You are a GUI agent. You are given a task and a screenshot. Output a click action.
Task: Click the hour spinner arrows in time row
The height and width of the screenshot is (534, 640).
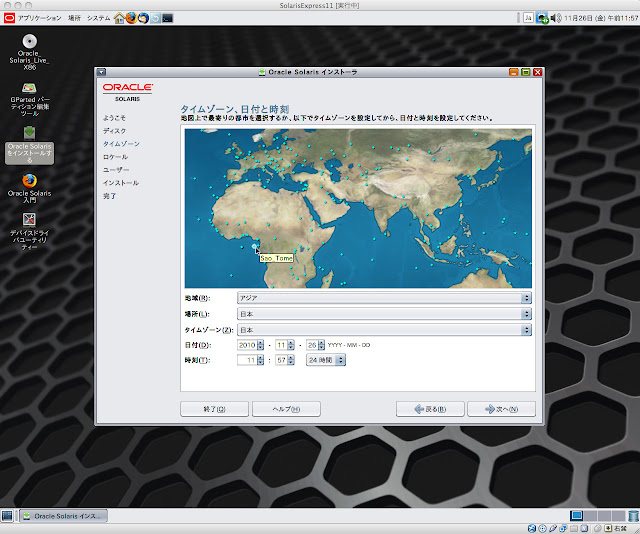coord(260,360)
